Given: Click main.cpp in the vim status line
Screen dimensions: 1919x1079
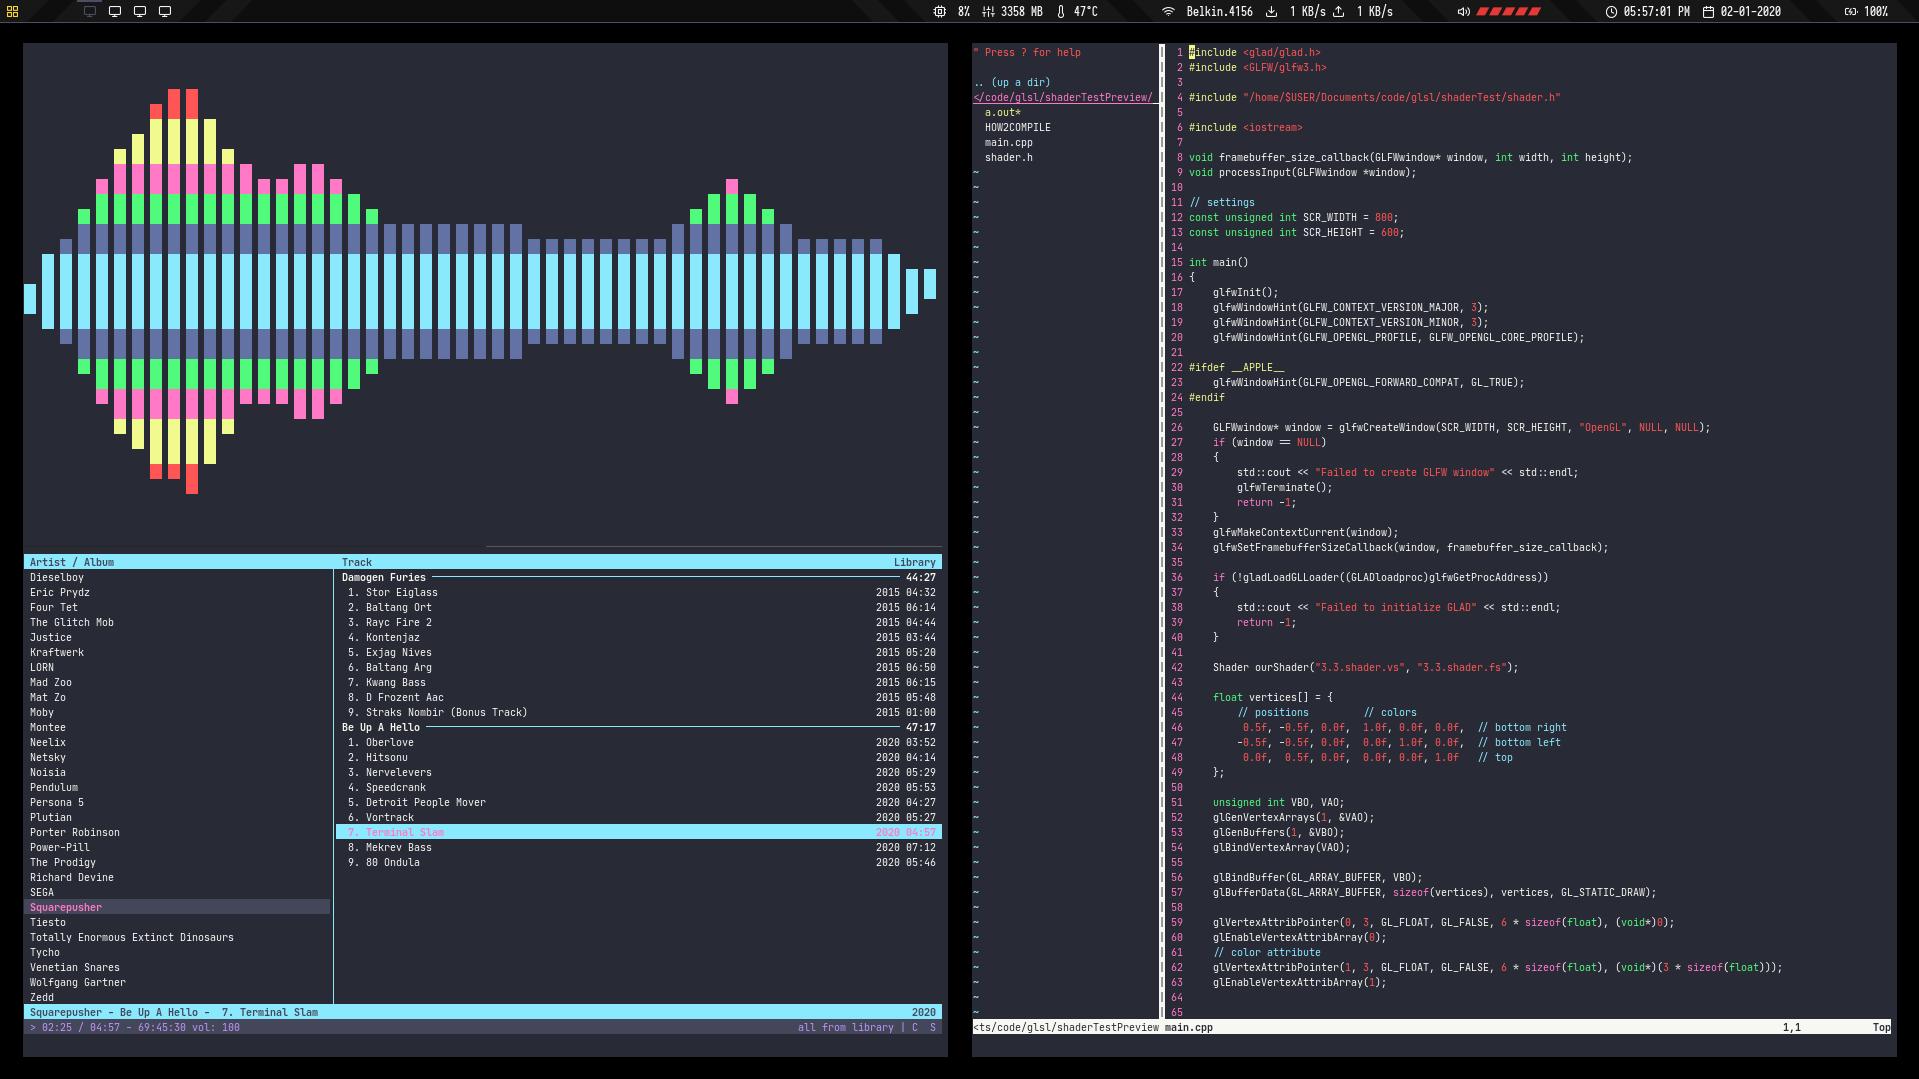Looking at the screenshot, I should pyautogui.click(x=1189, y=1027).
